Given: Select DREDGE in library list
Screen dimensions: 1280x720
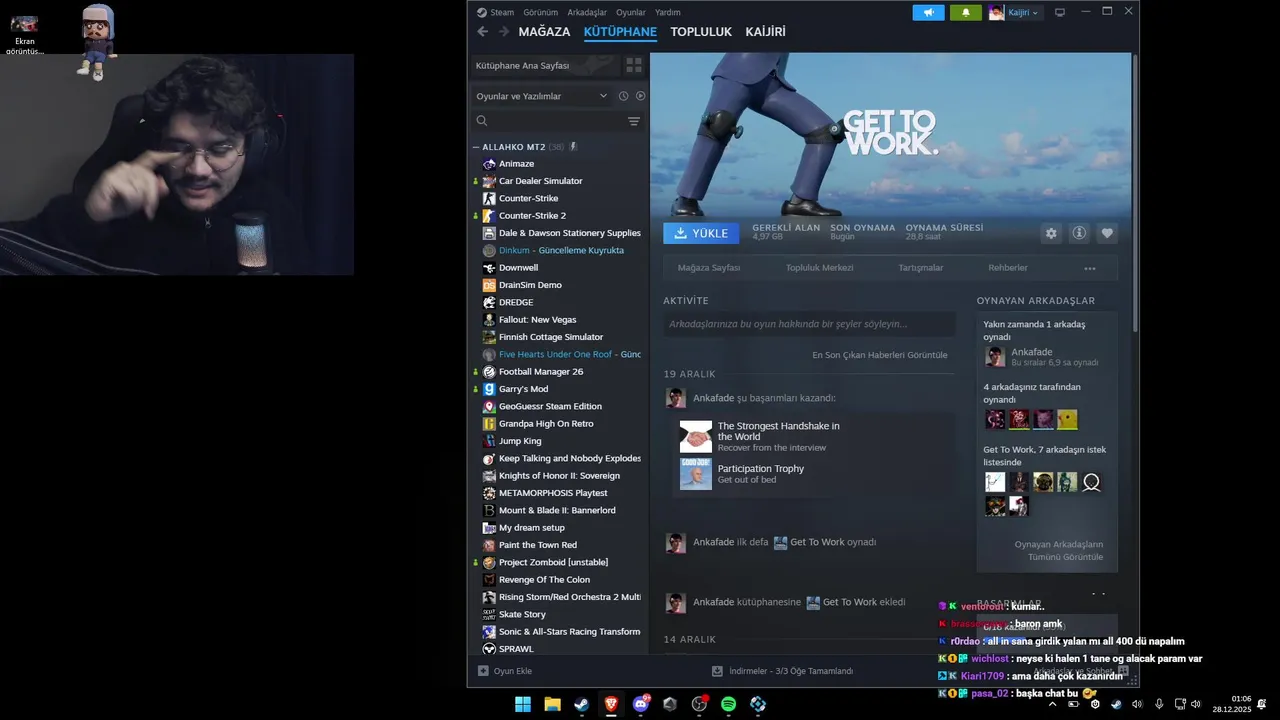Looking at the screenshot, I should click(516, 302).
